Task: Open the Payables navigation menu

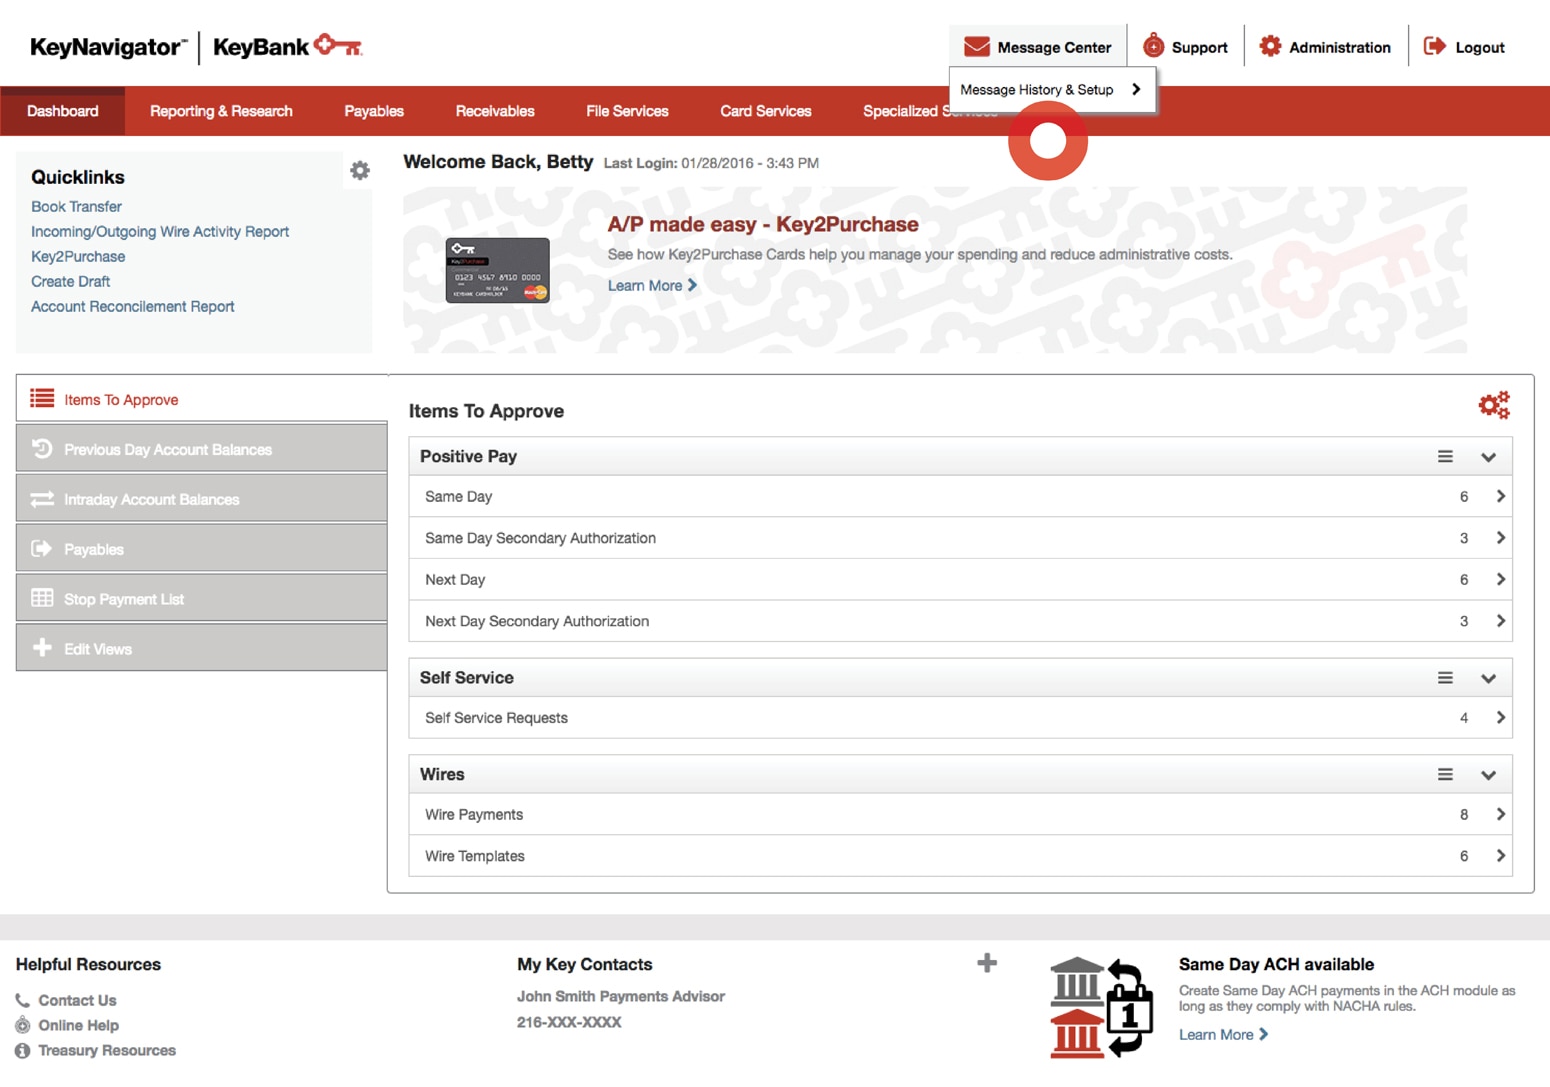Action: click(x=374, y=111)
